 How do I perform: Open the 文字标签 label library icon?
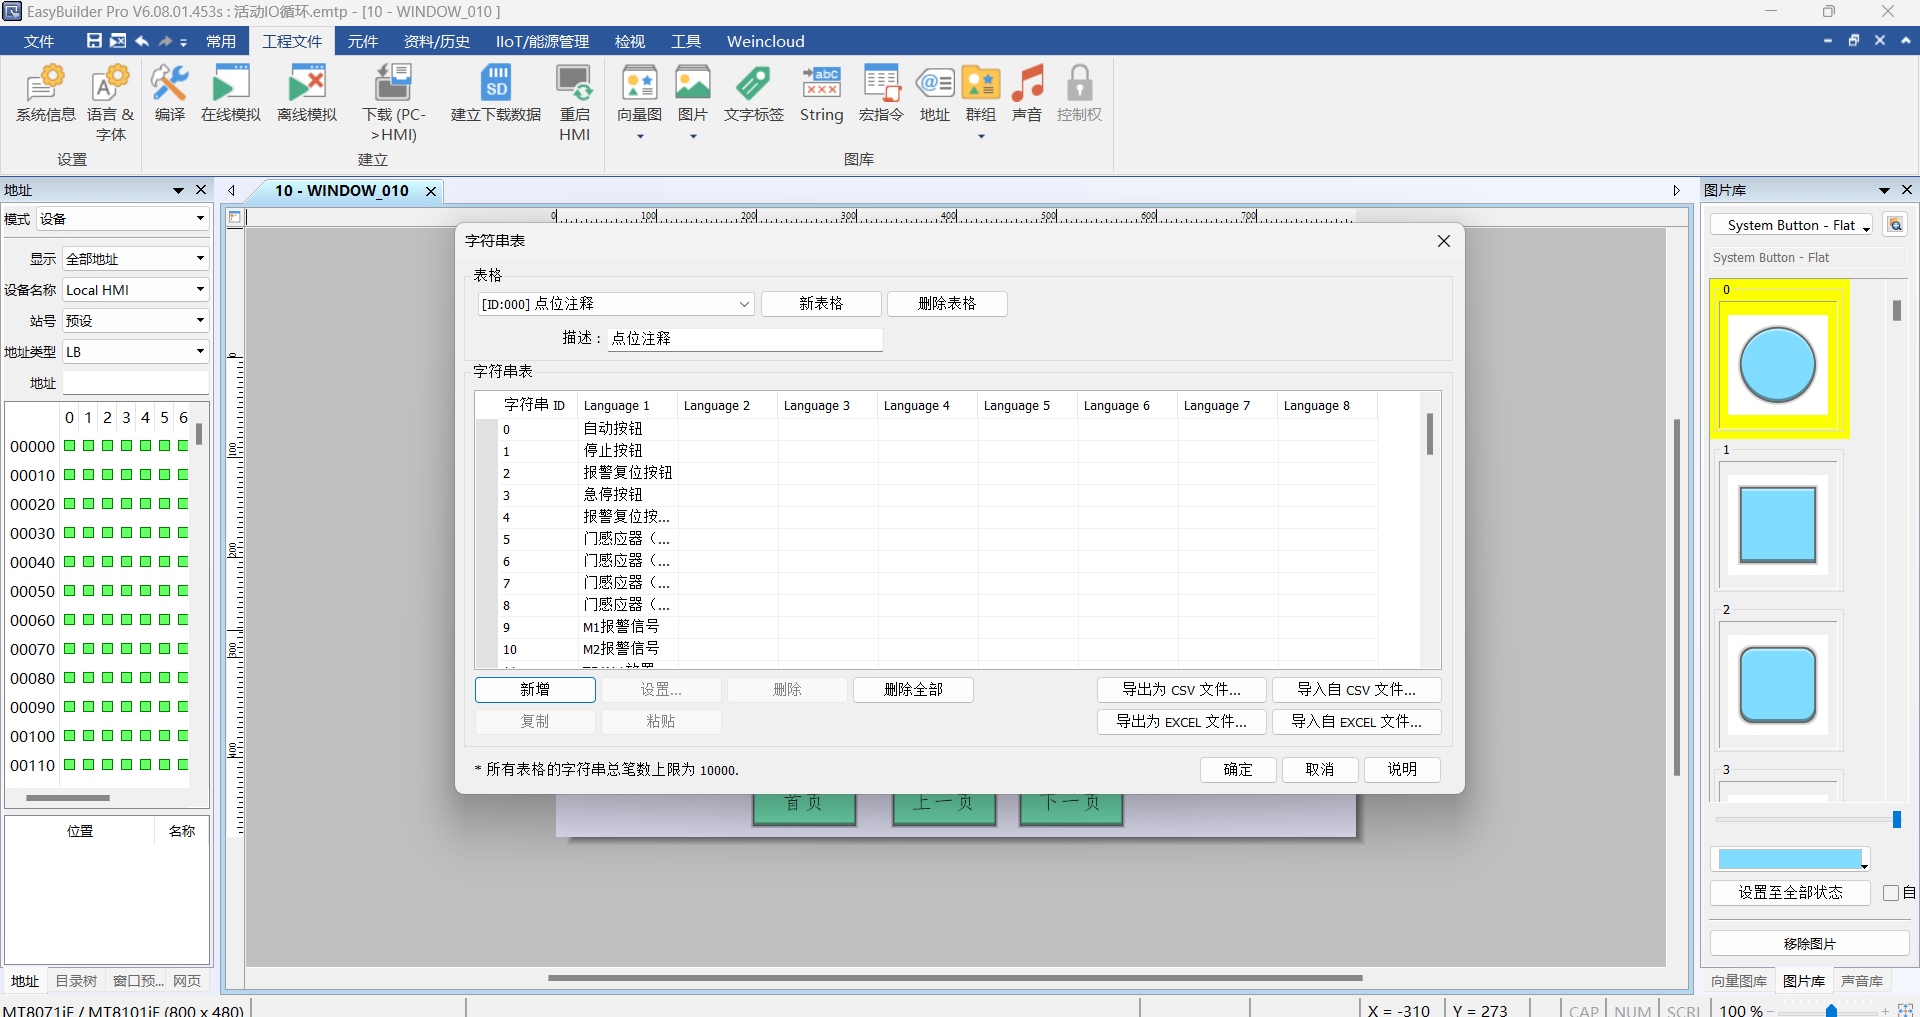click(x=754, y=94)
